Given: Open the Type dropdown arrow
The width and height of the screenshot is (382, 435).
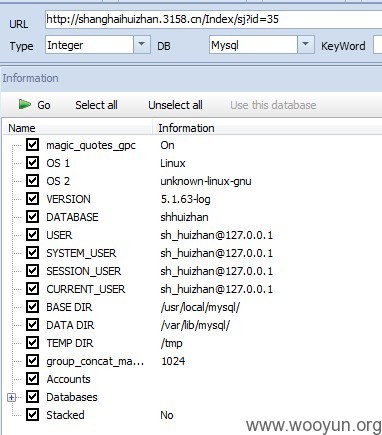Looking at the screenshot, I should (x=142, y=44).
